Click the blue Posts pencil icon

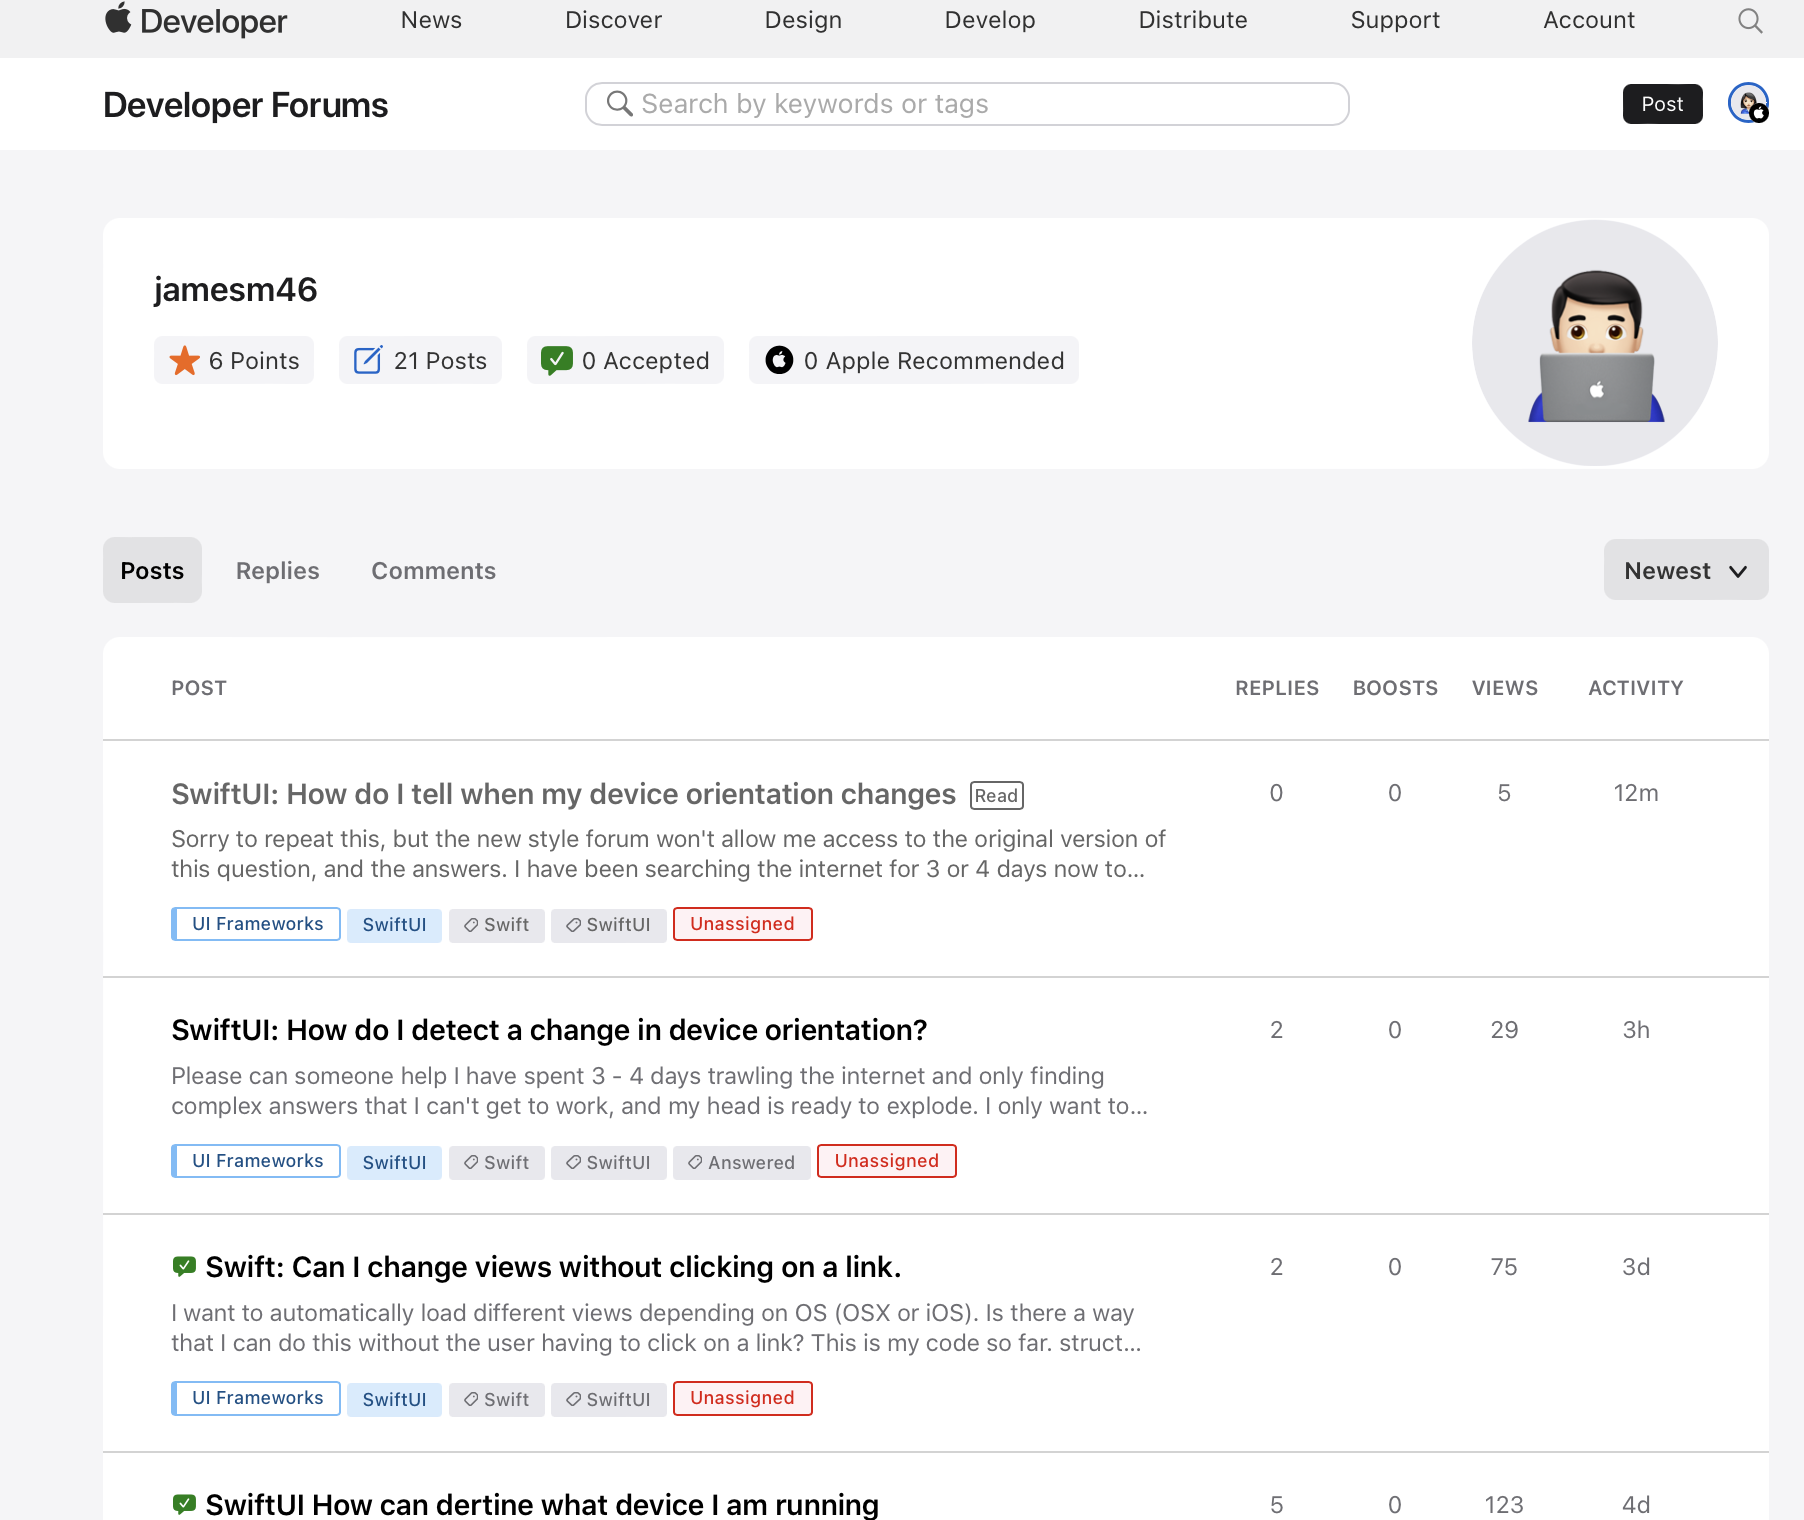pos(368,361)
